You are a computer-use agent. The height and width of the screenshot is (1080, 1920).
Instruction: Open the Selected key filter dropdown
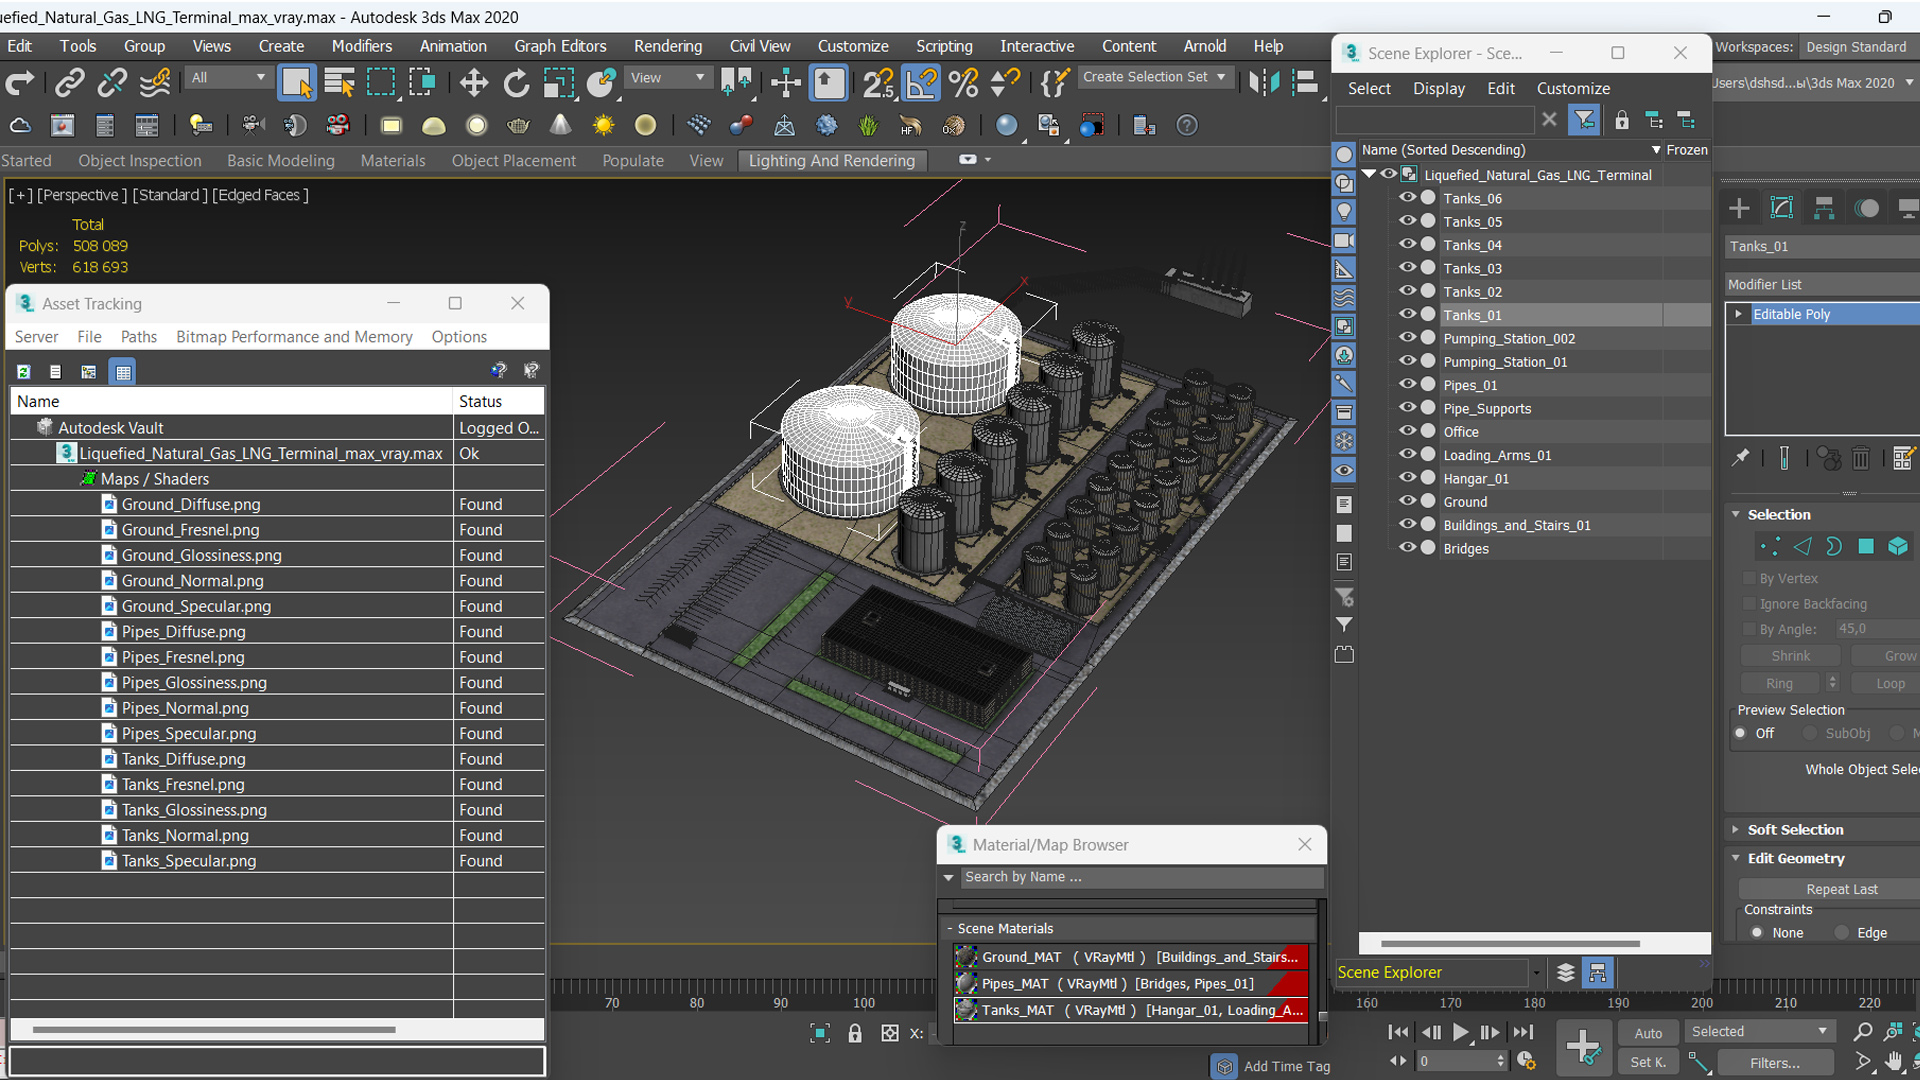tap(1759, 1032)
